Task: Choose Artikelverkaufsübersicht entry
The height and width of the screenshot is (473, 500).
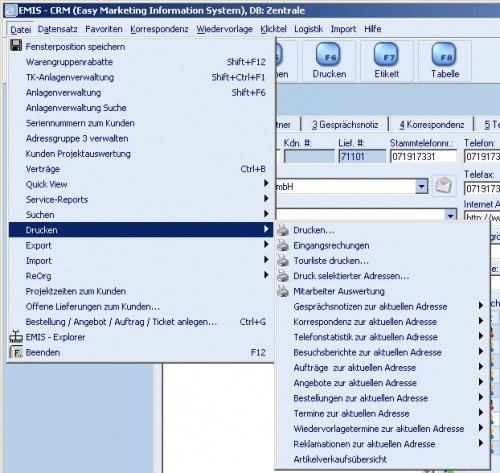Action: [382, 459]
